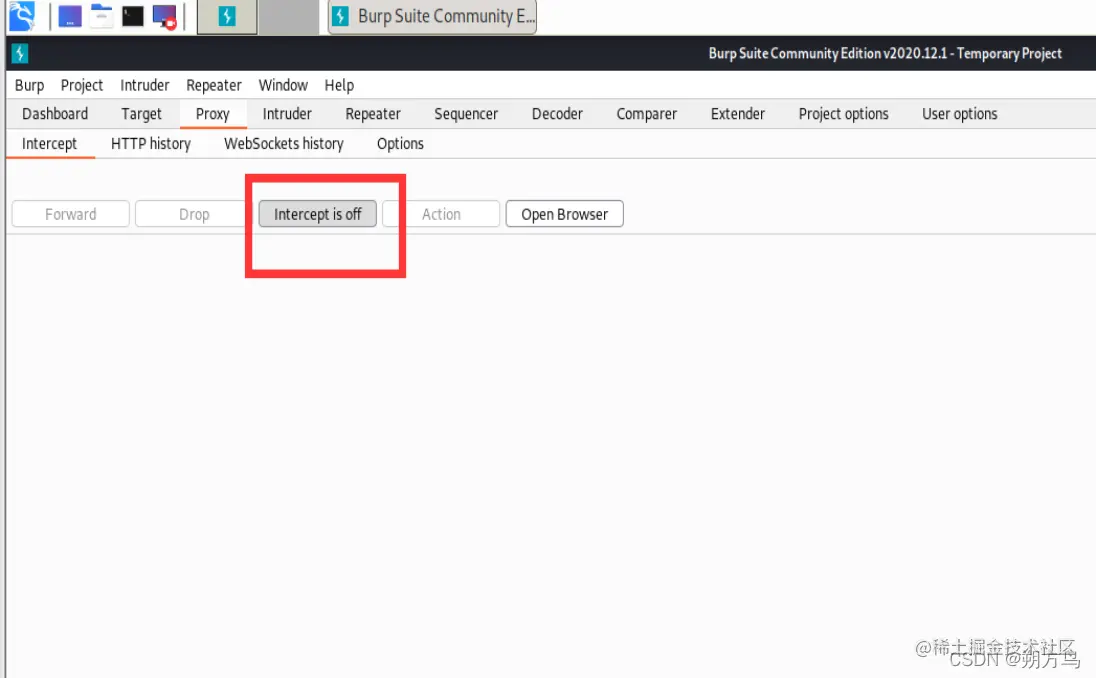
Task: Launch the terminal emulator from the taskbar
Action: click(133, 16)
